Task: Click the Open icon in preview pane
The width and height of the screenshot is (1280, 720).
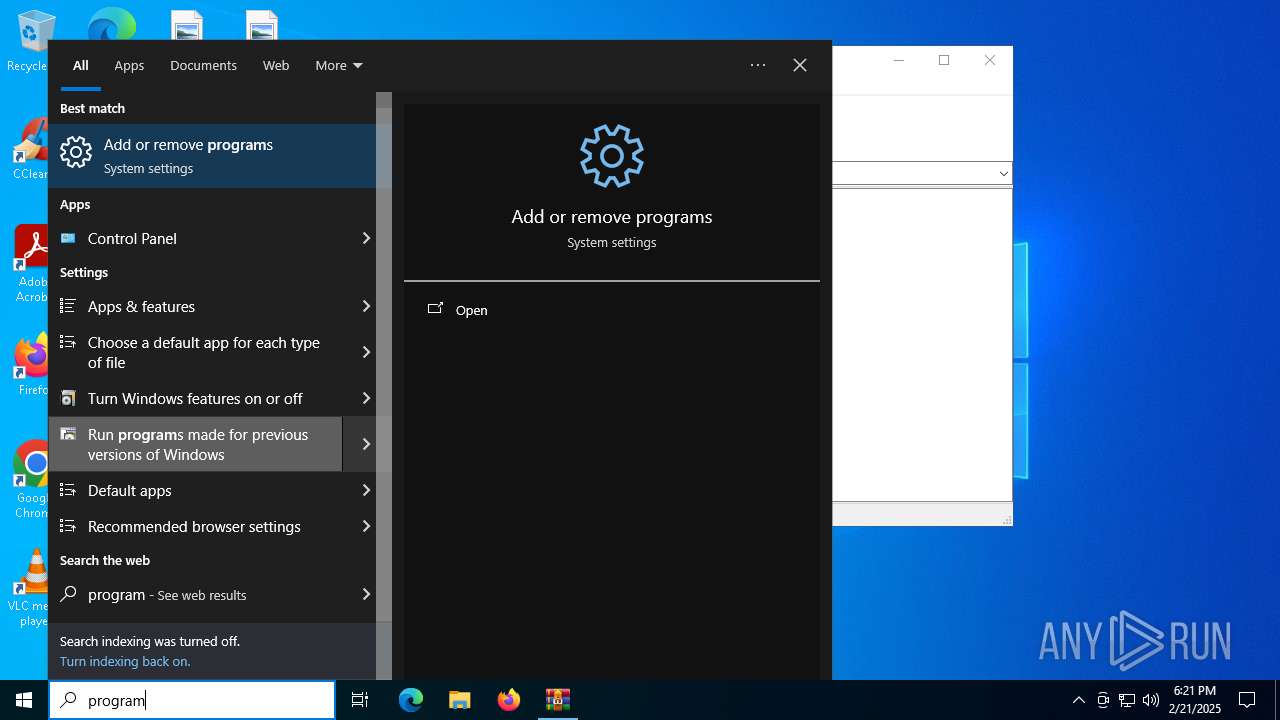Action: (x=435, y=309)
